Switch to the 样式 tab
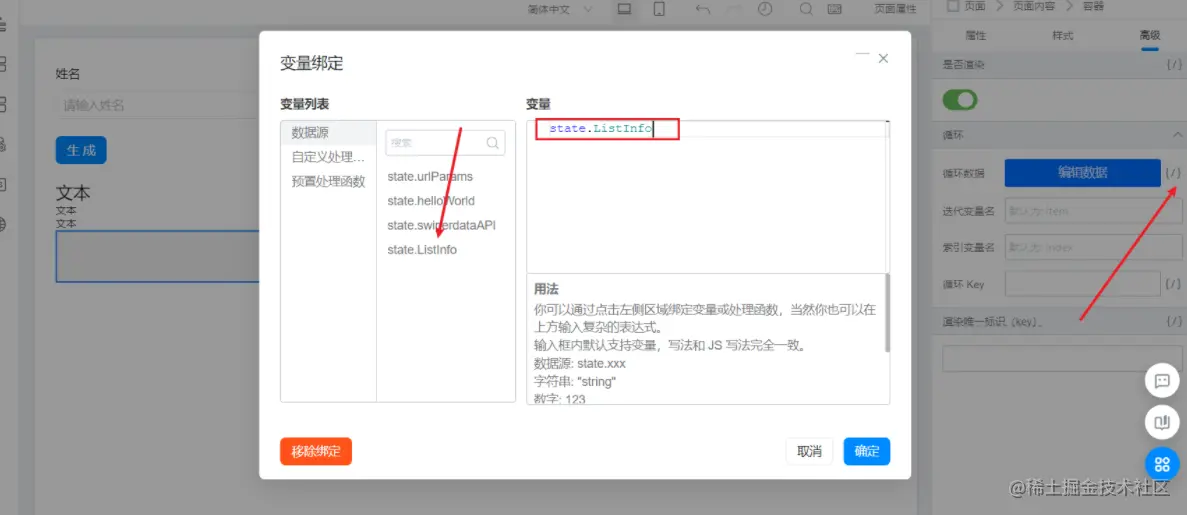The width and height of the screenshot is (1187, 515). point(1063,36)
